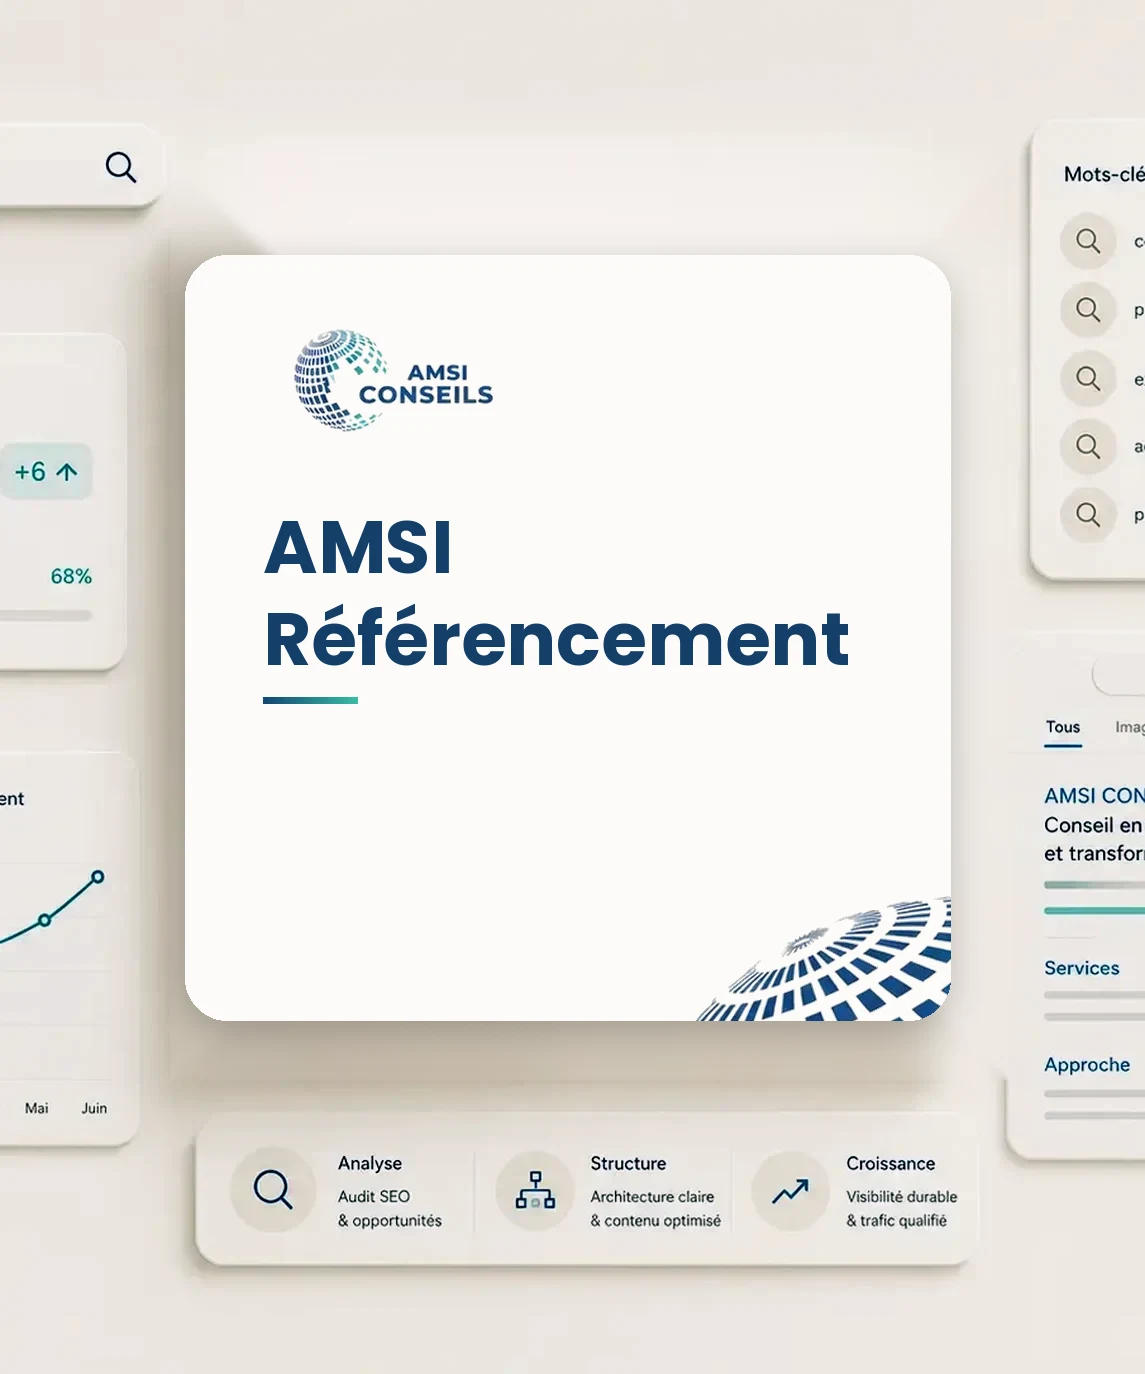Click the Juin axis label

click(x=94, y=1108)
